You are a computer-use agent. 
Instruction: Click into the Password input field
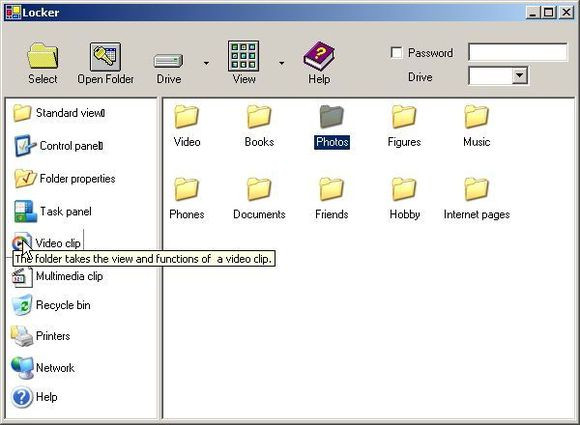point(517,52)
